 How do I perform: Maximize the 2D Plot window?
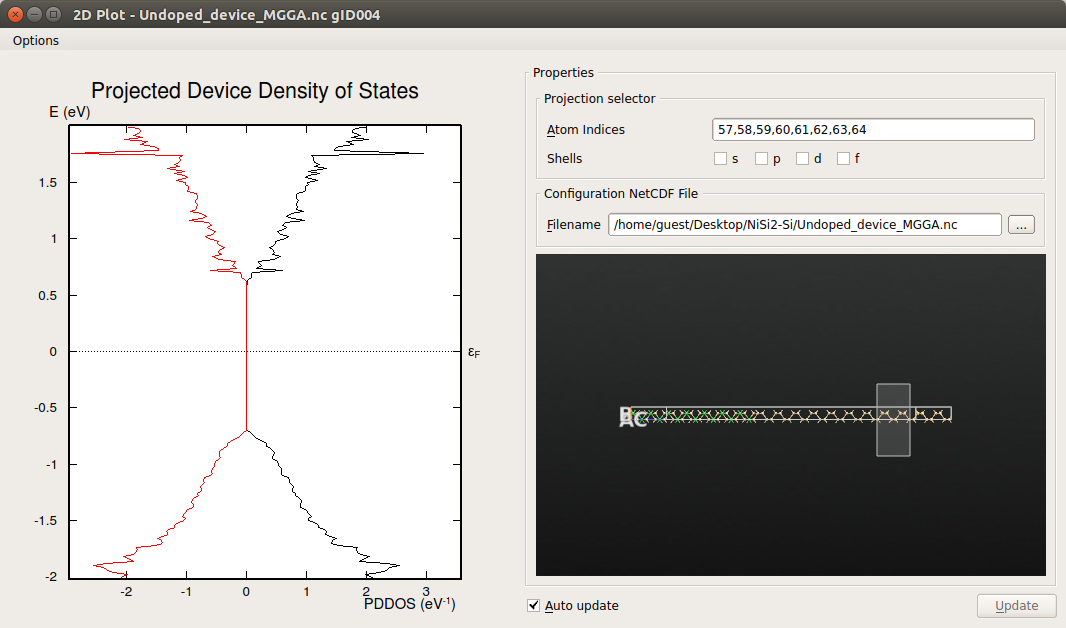(x=54, y=14)
